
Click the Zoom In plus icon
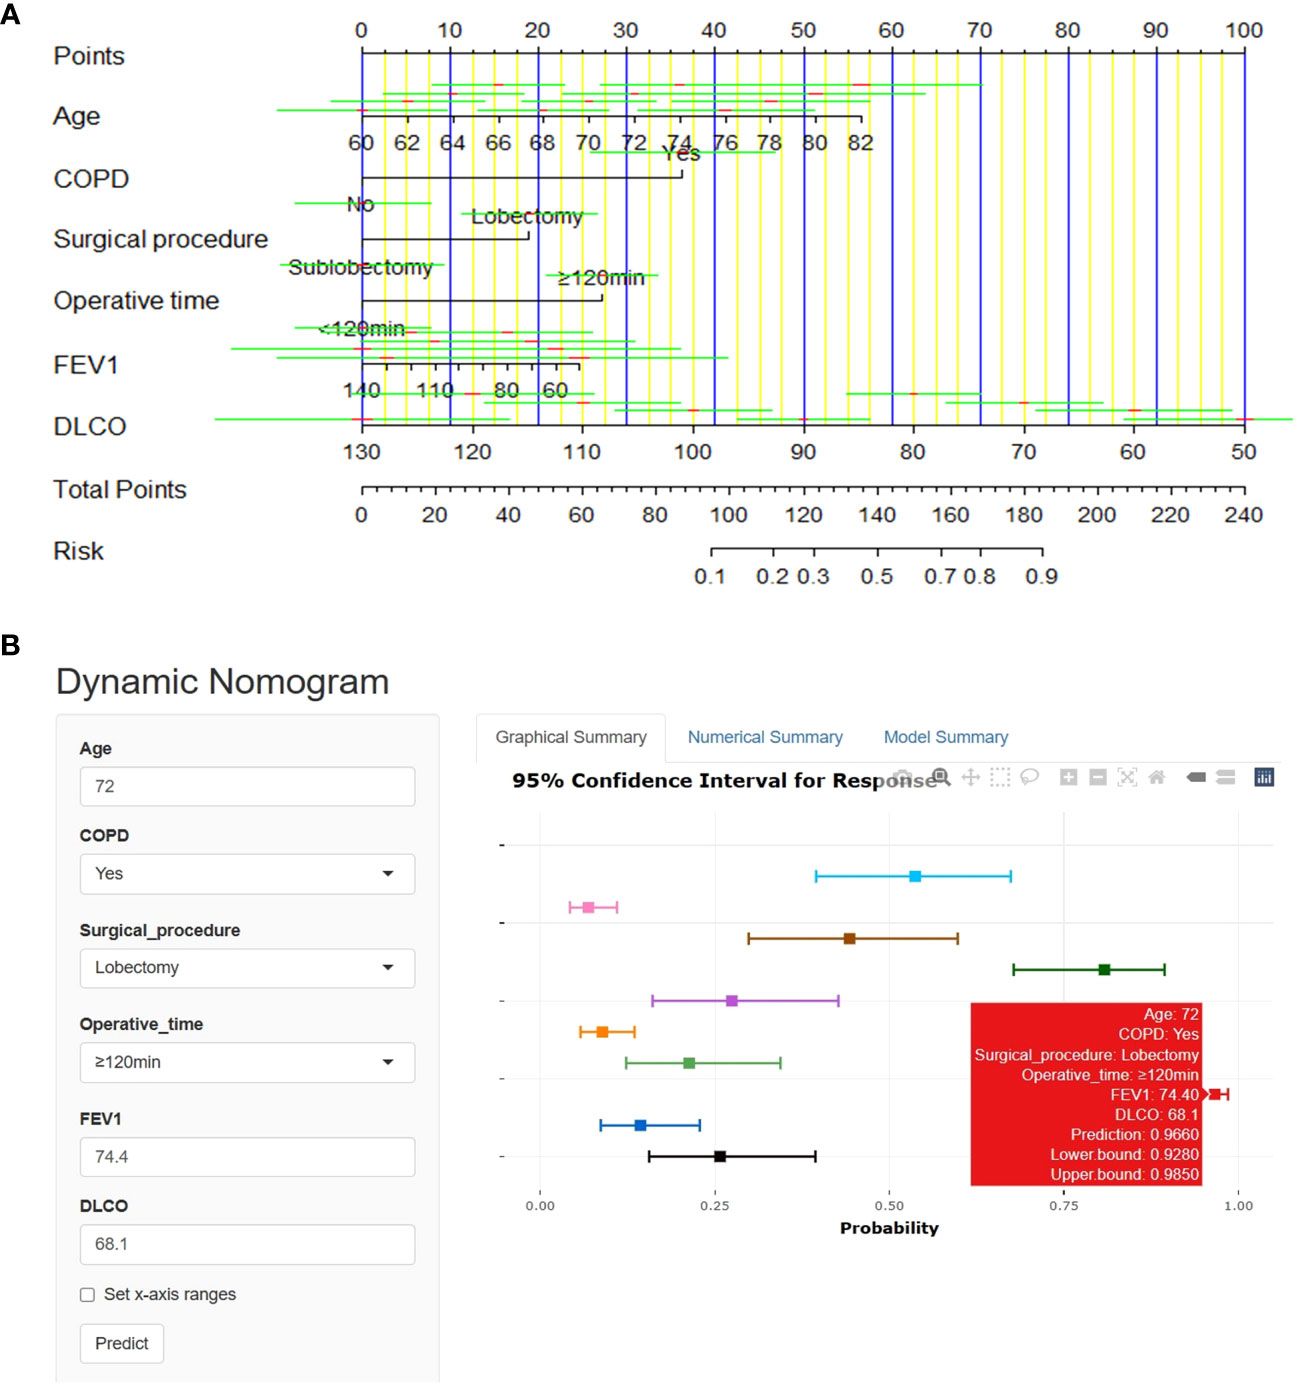[x=1068, y=777]
